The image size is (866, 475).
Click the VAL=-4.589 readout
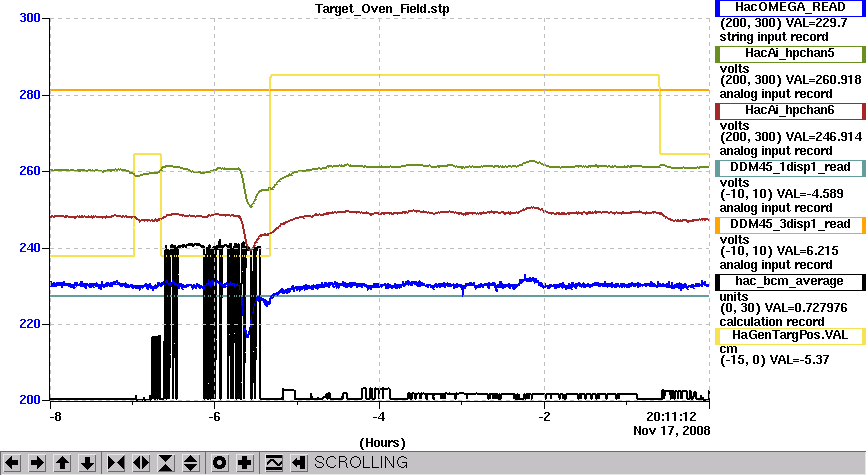click(x=810, y=194)
